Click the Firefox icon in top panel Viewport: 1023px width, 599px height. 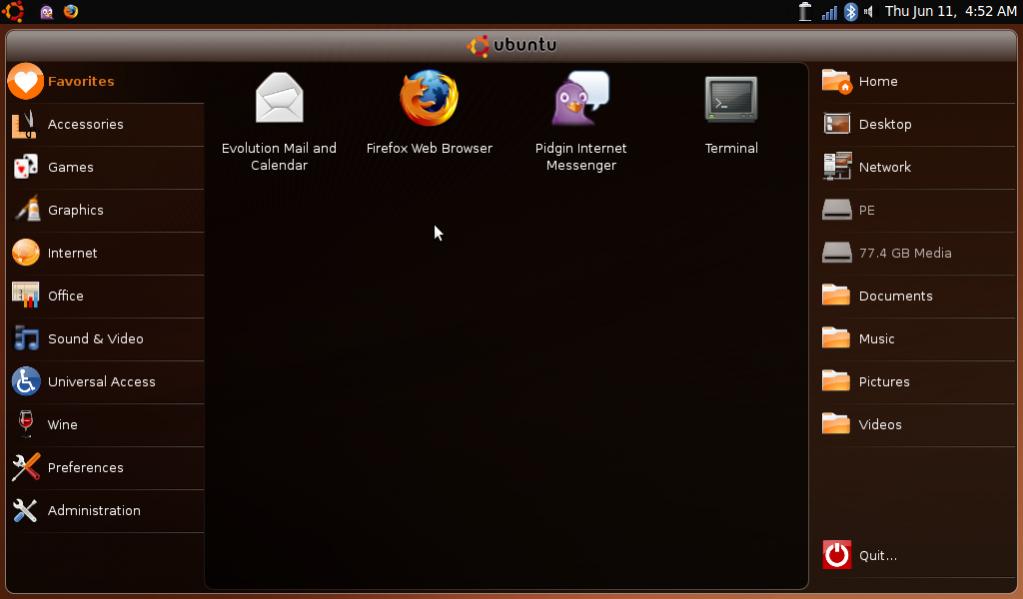pos(70,11)
